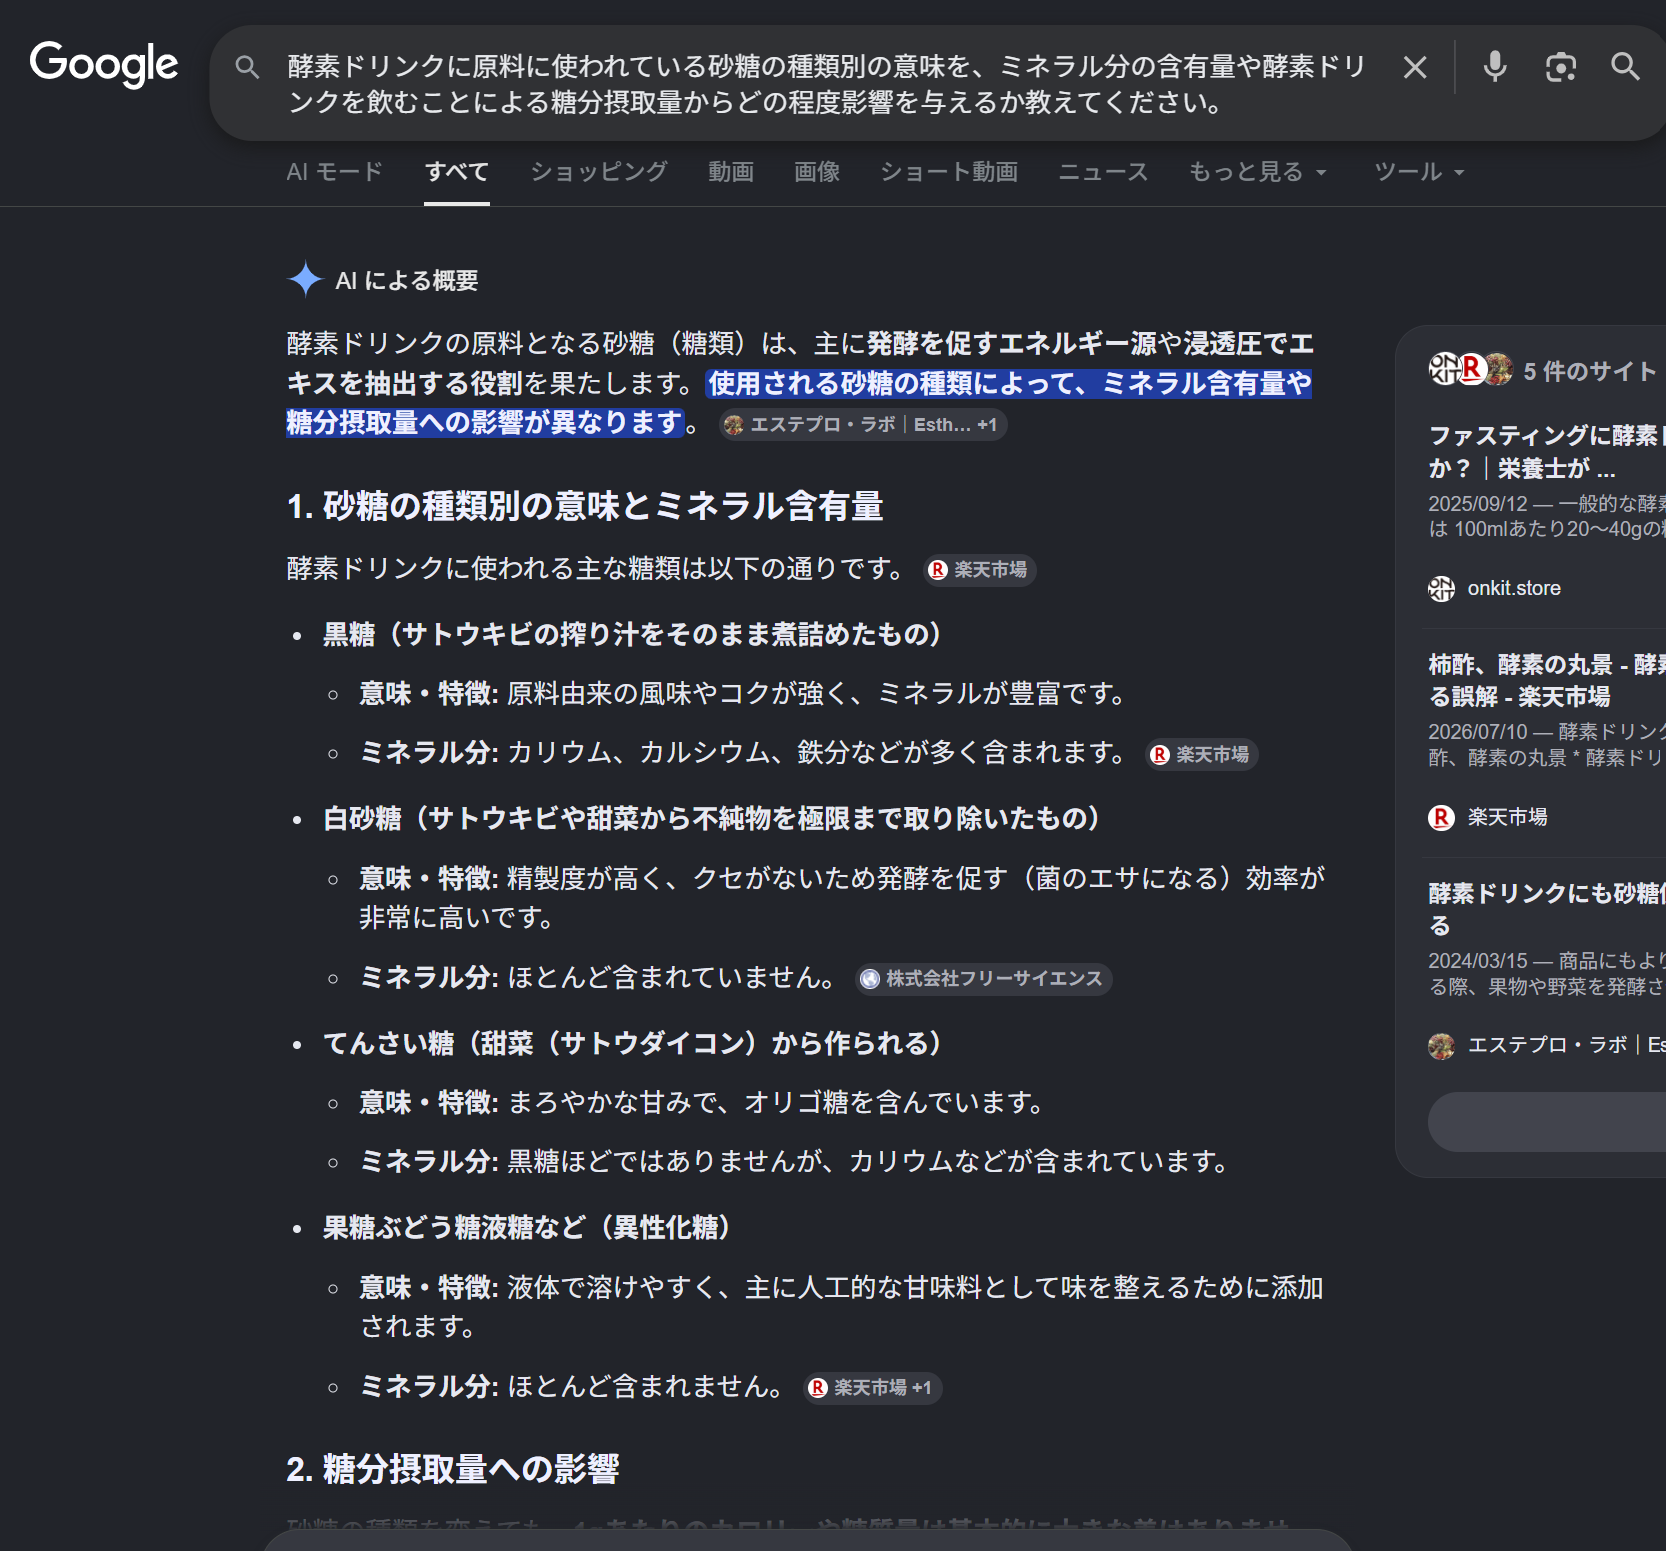Click the AI overview sparkle icon

click(305, 280)
